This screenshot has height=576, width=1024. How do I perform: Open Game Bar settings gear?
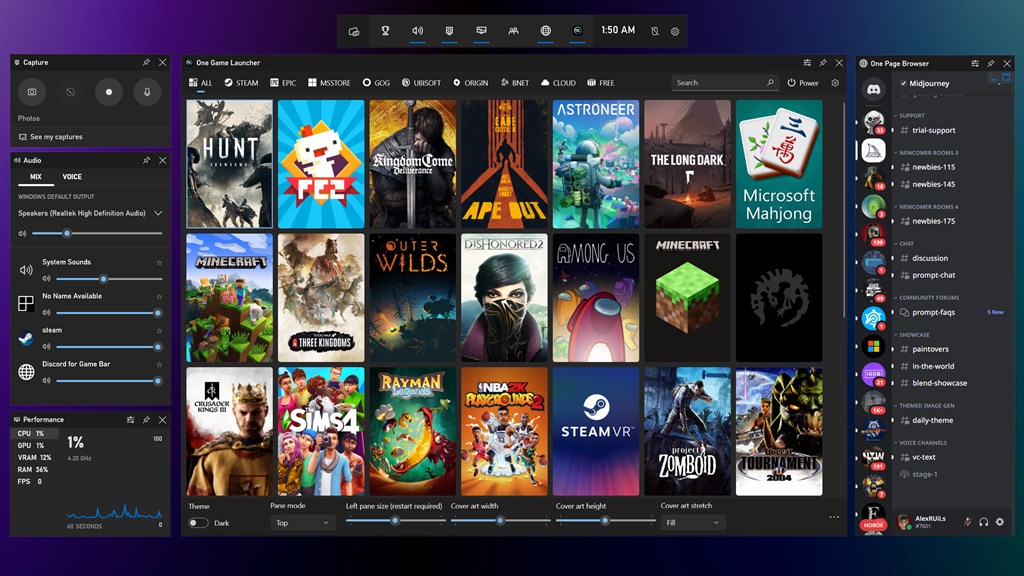point(675,31)
